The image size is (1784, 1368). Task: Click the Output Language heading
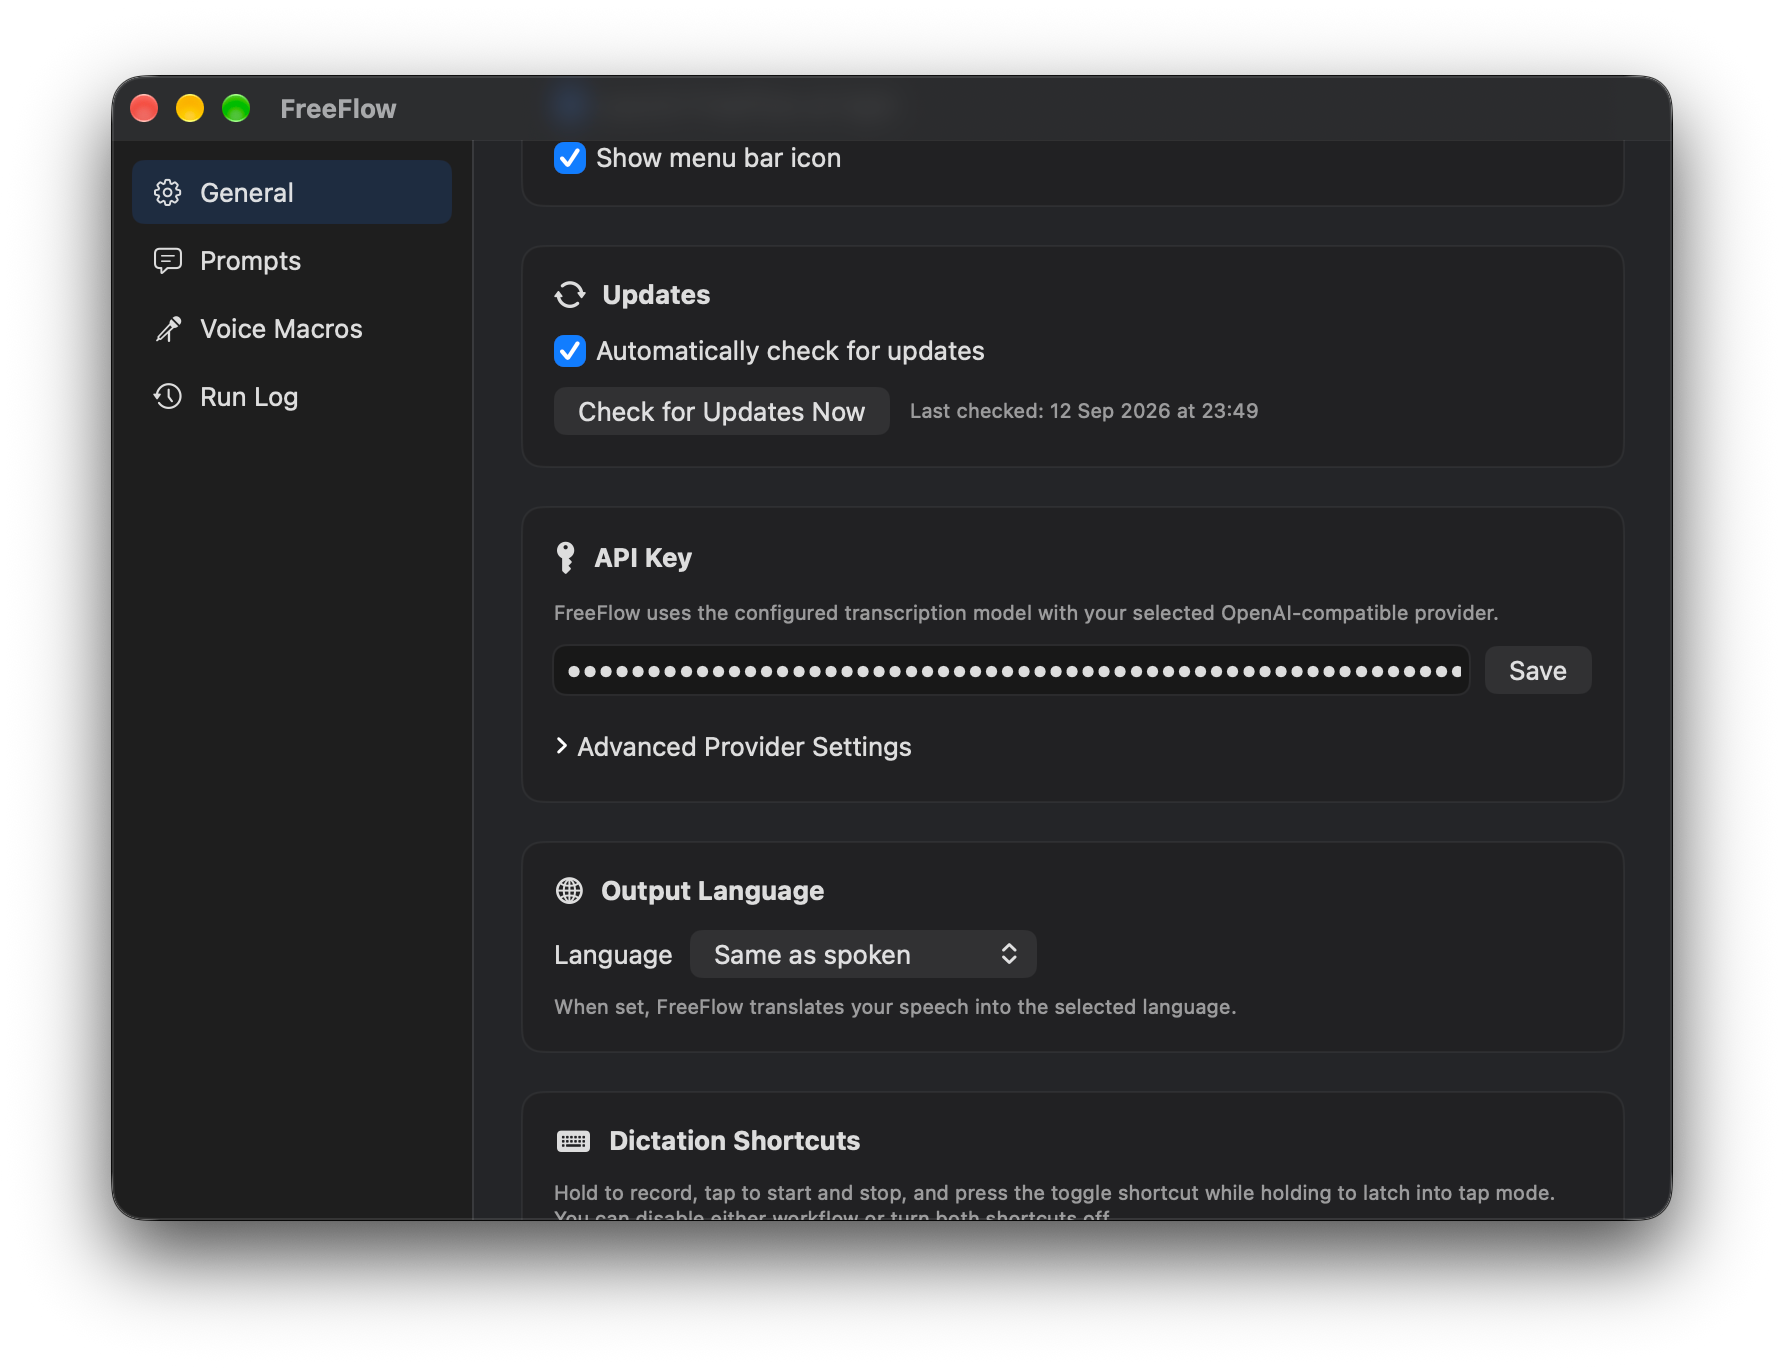[x=712, y=891]
